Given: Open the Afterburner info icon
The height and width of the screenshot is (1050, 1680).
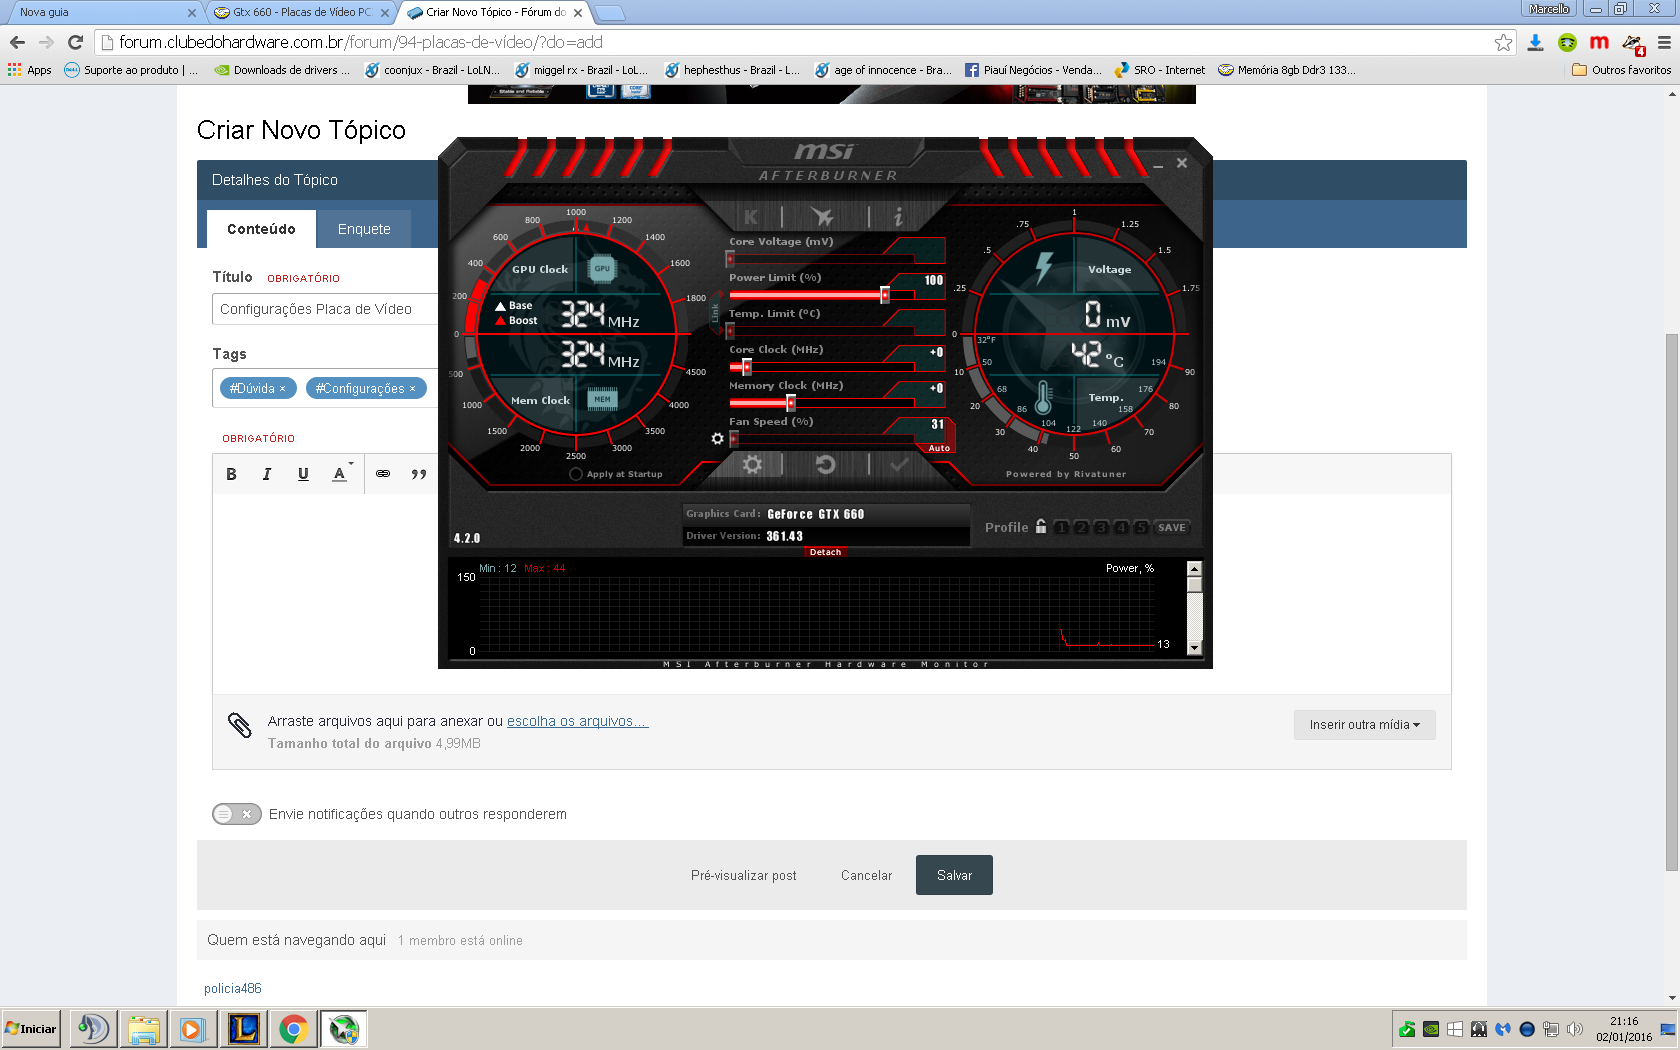Looking at the screenshot, I should [x=898, y=217].
